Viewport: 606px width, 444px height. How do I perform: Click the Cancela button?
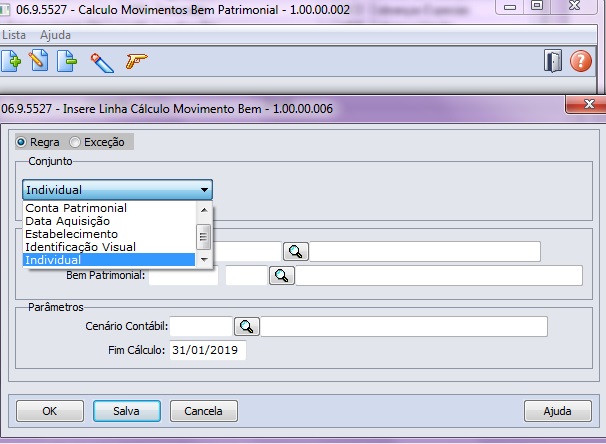click(x=204, y=411)
